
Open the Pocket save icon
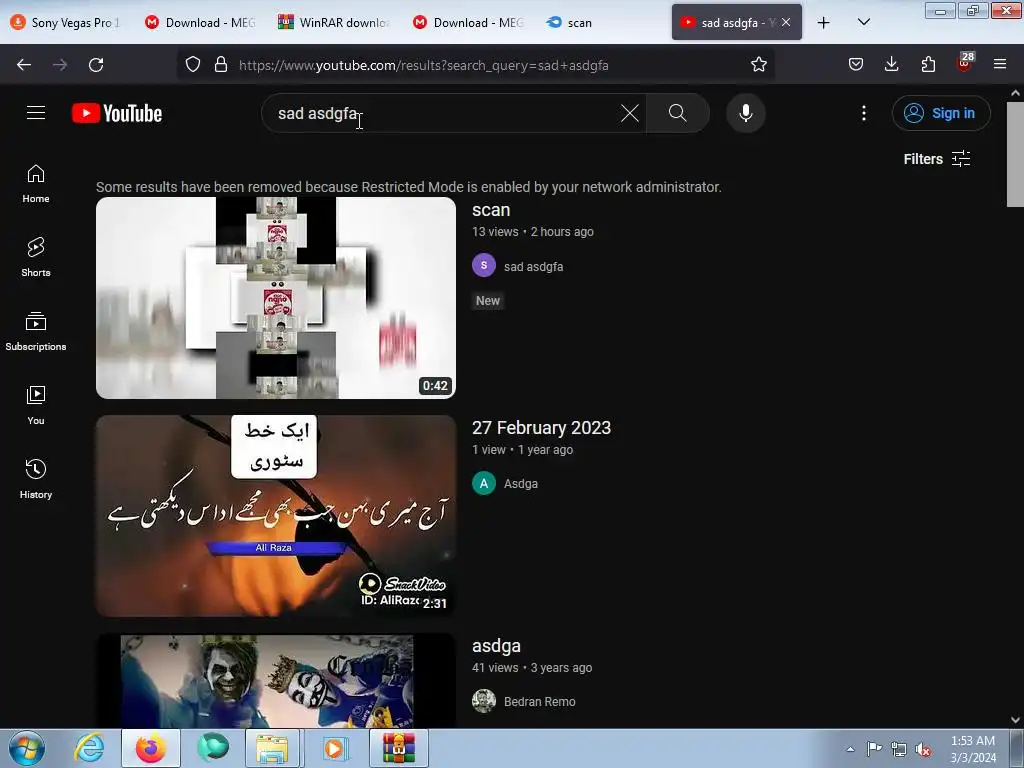[x=856, y=65]
